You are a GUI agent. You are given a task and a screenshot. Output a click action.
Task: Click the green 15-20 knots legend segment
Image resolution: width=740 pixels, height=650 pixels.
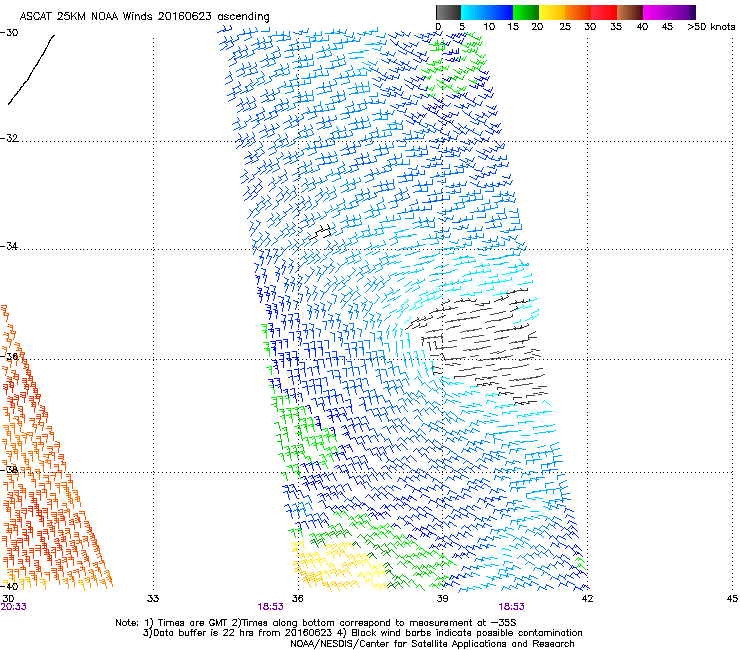(526, 12)
